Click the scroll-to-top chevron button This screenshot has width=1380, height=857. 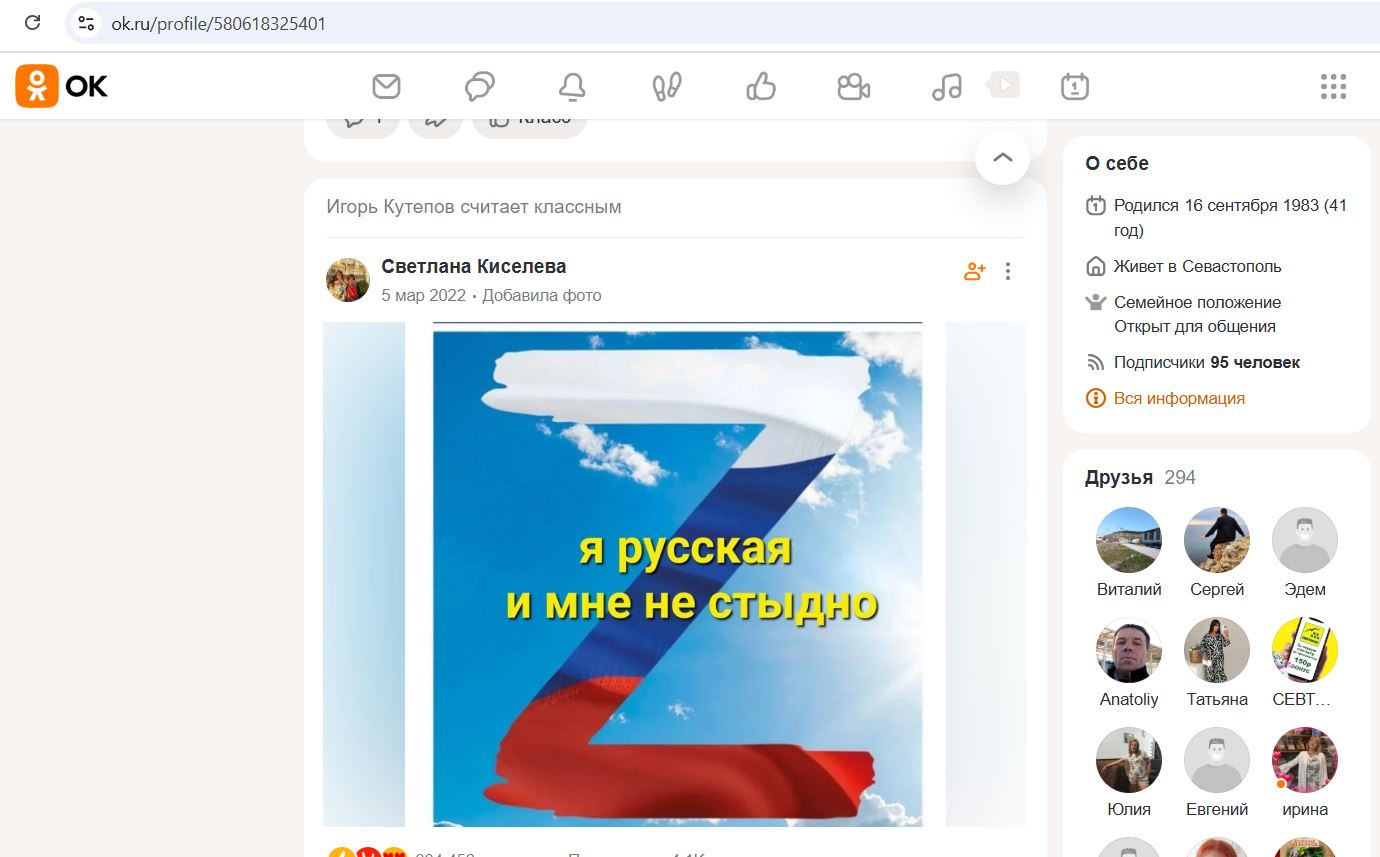point(1002,157)
